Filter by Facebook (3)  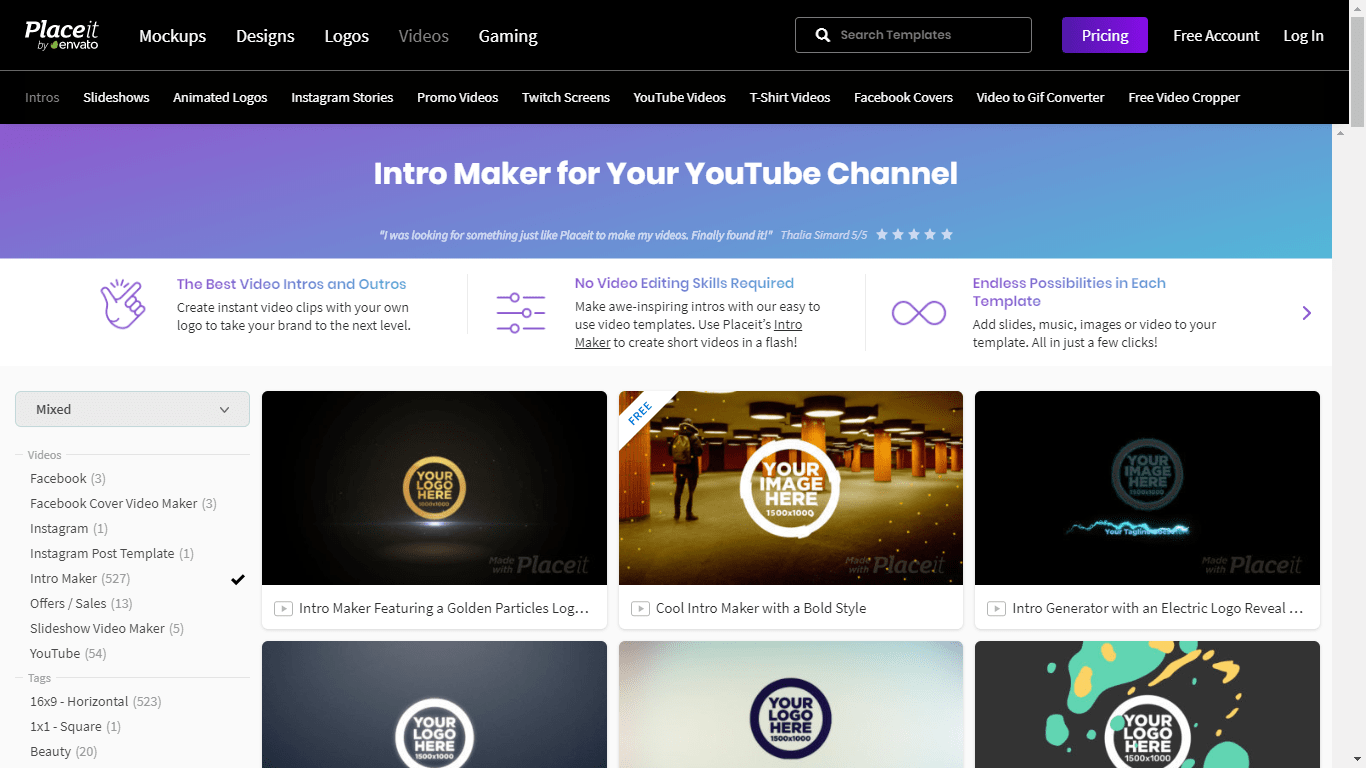pos(68,479)
